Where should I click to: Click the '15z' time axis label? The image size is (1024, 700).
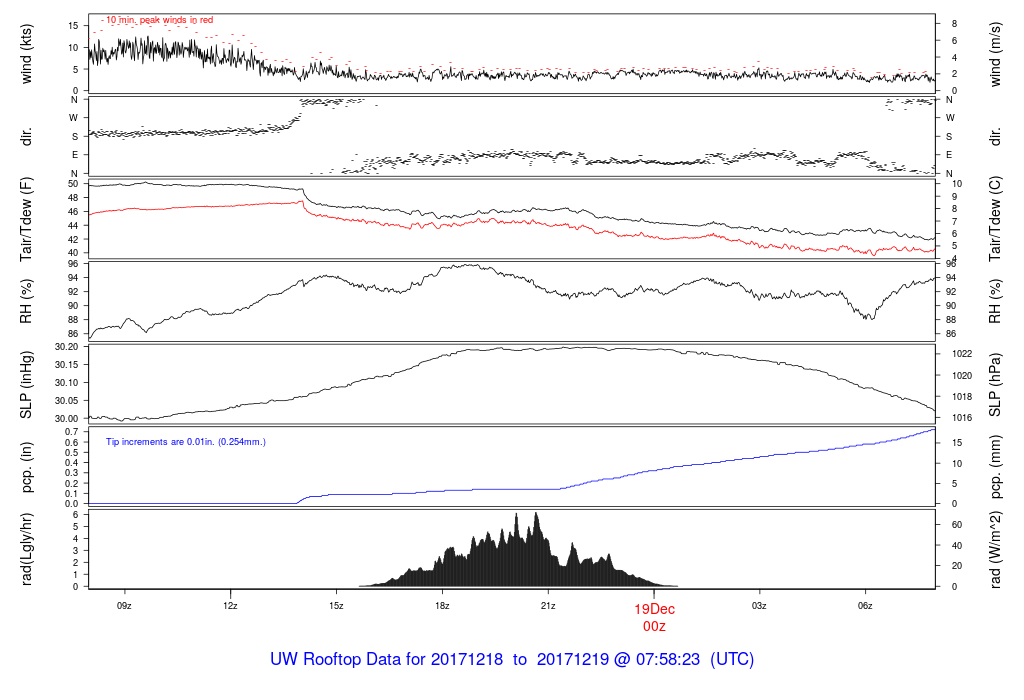[x=336, y=606]
